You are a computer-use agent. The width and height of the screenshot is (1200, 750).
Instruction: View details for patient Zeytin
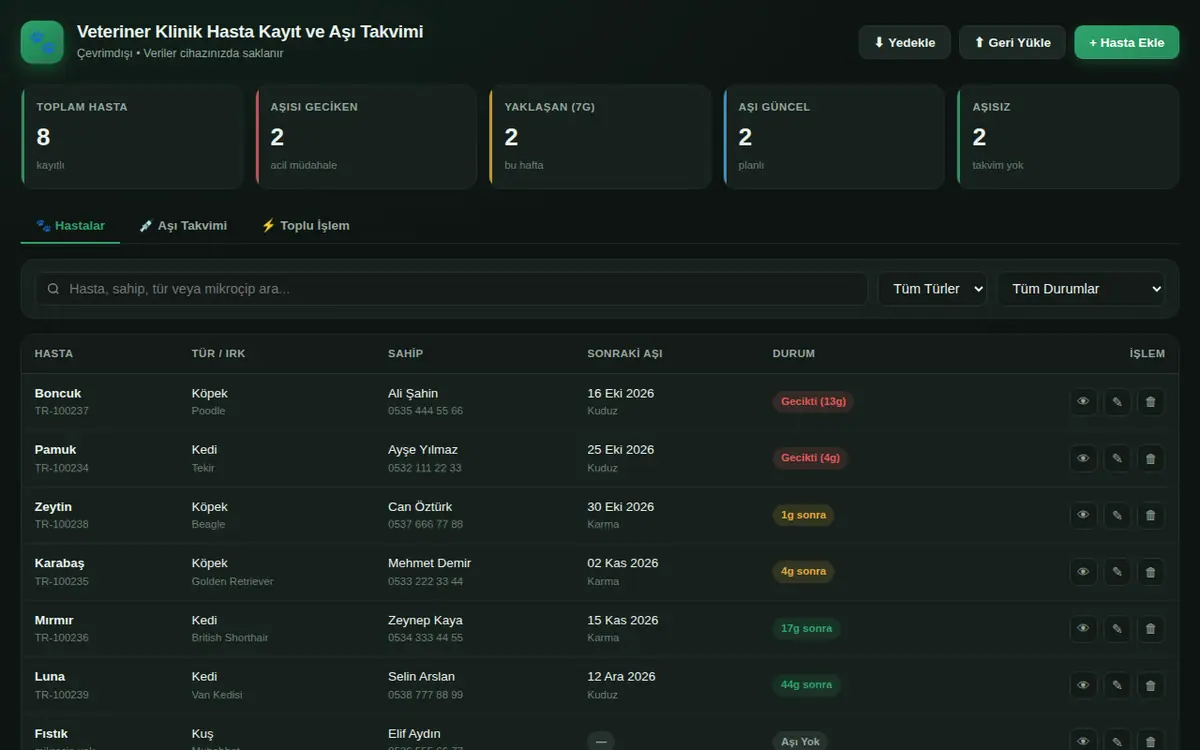(x=1083, y=515)
